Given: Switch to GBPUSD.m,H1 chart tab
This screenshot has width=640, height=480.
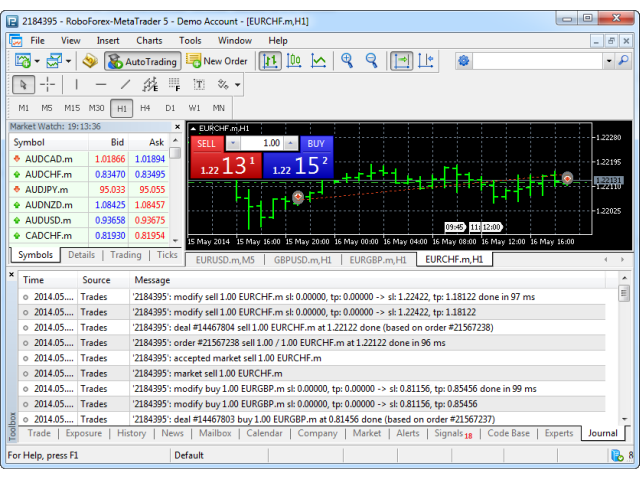Looking at the screenshot, I should click(x=302, y=260).
